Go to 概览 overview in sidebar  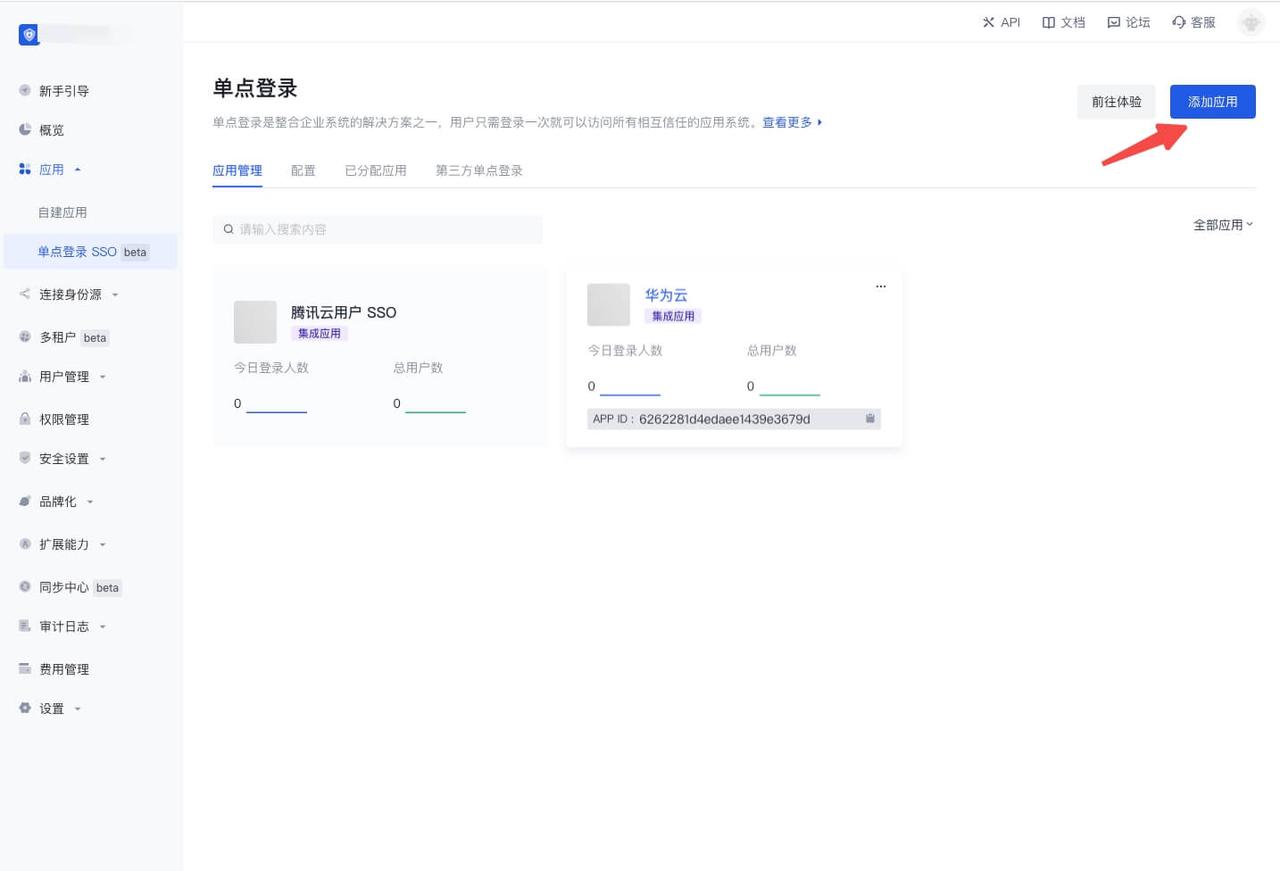click(x=51, y=130)
